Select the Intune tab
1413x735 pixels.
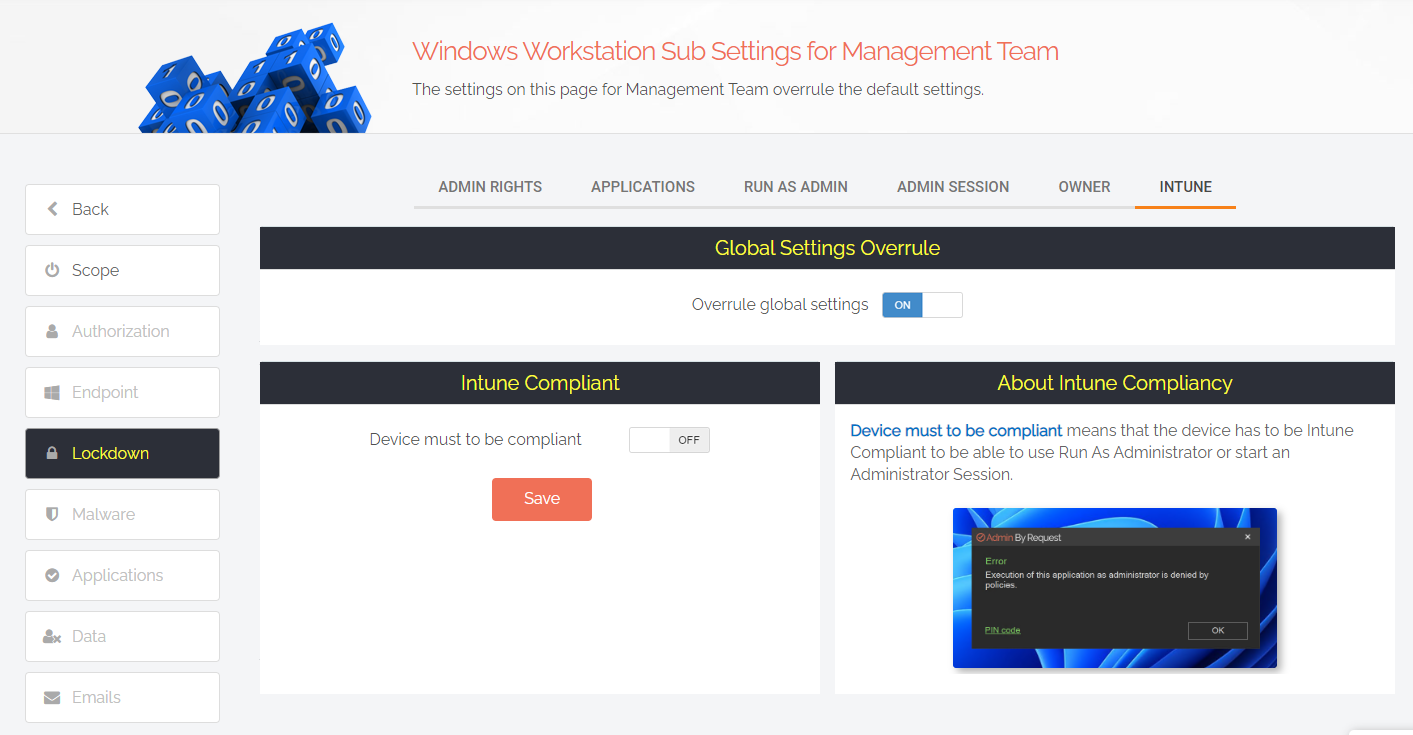pos(1186,187)
